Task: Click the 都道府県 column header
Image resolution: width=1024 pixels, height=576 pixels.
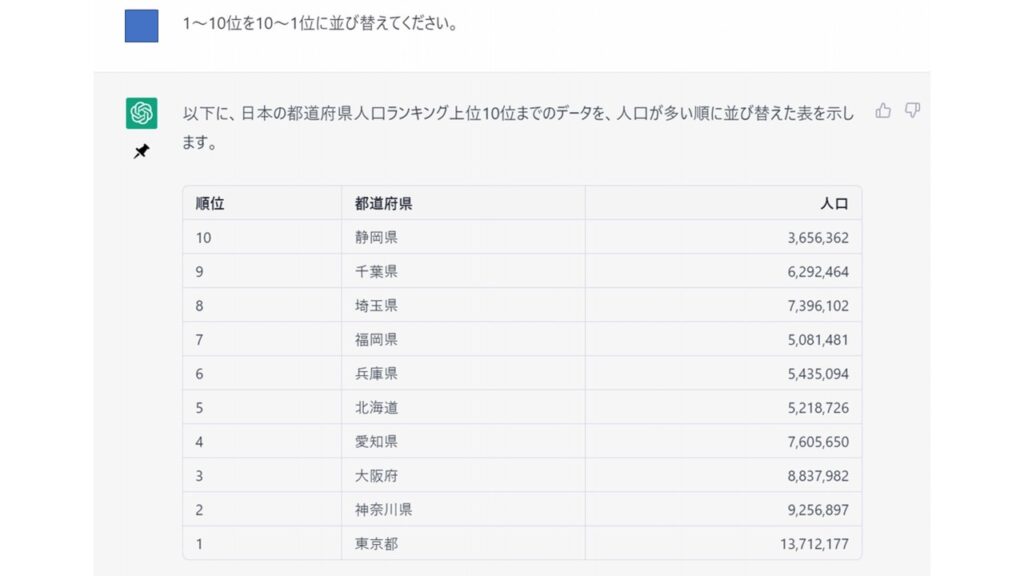Action: pos(384,203)
